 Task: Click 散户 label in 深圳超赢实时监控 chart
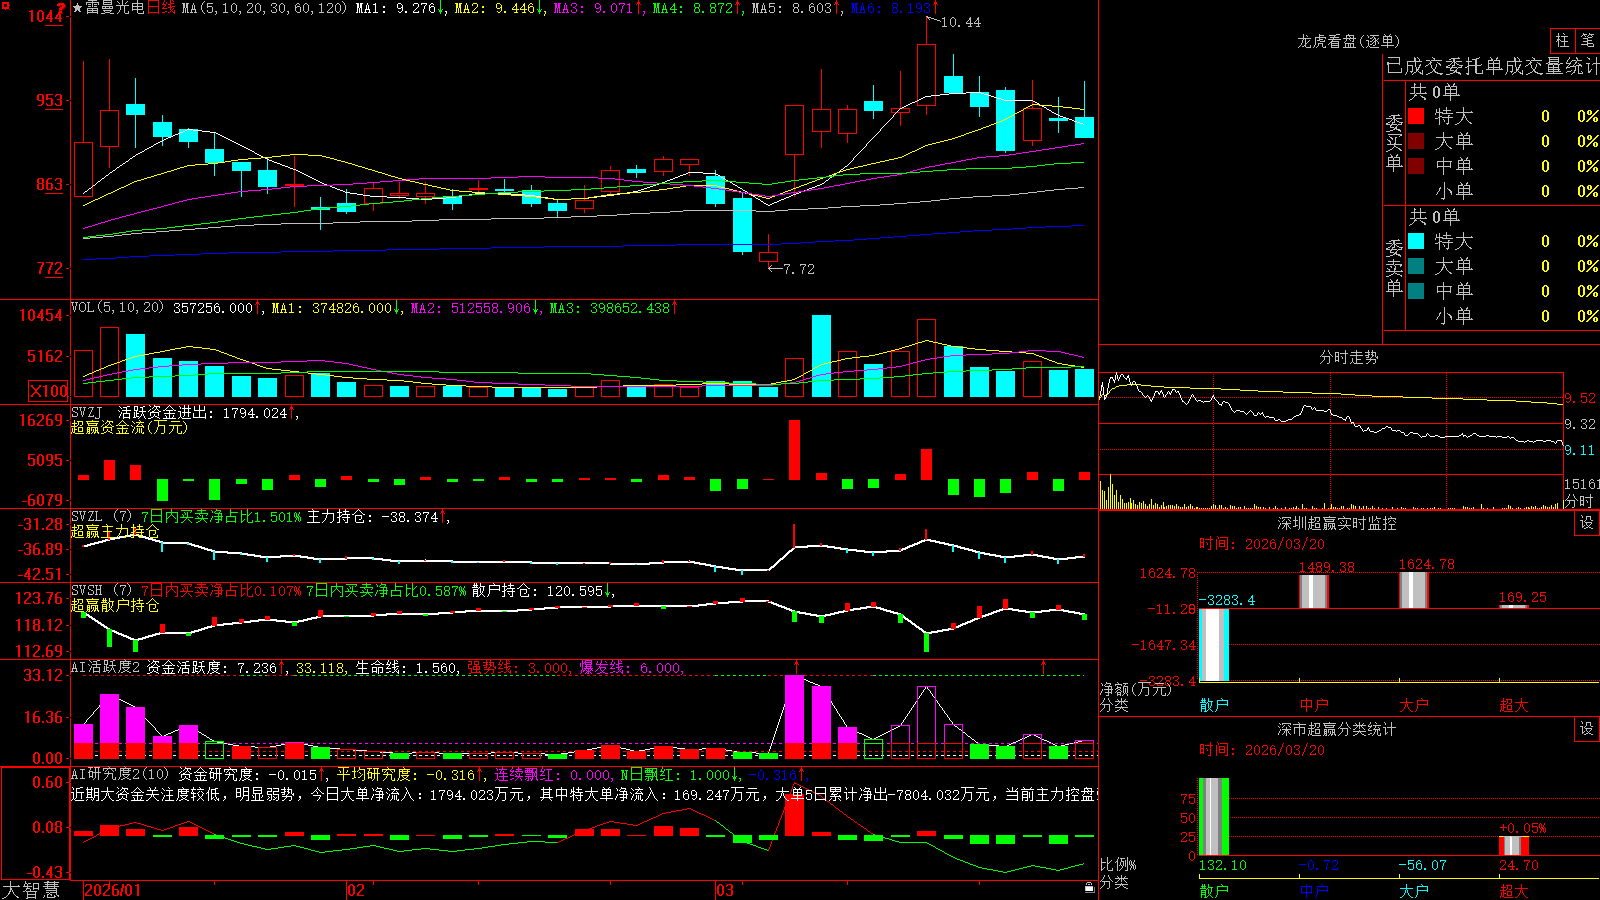(1214, 705)
